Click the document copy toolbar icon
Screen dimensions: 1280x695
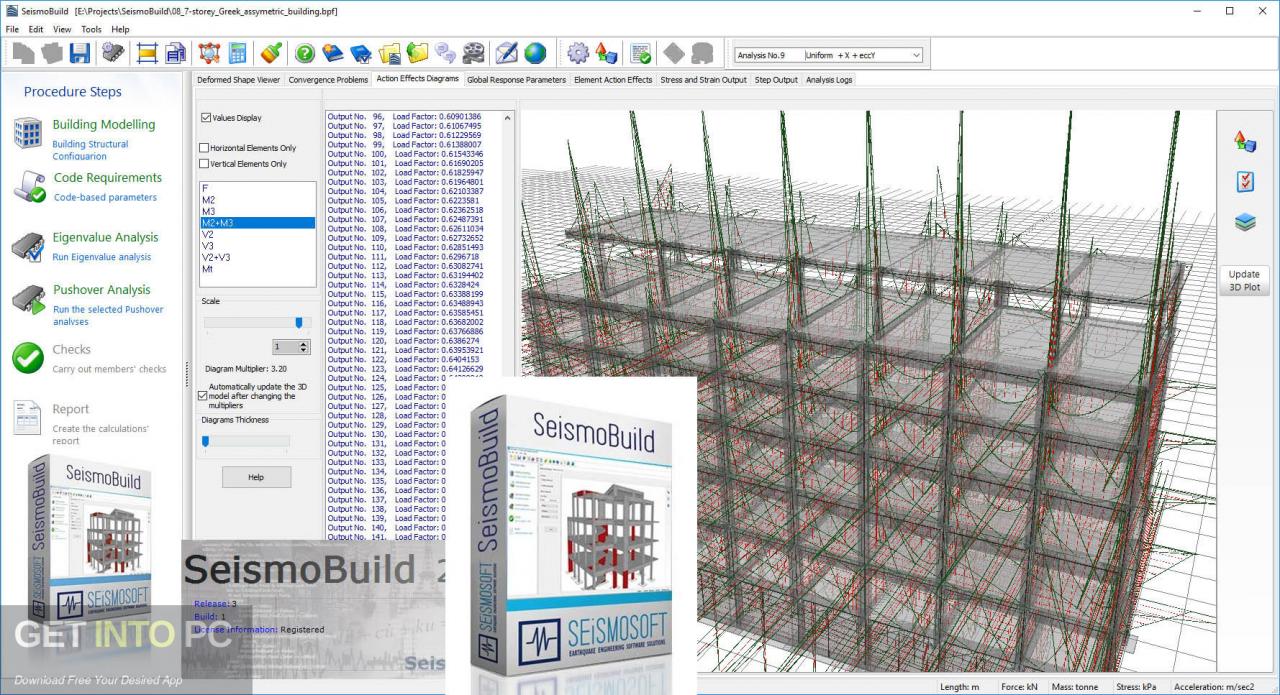[176, 53]
